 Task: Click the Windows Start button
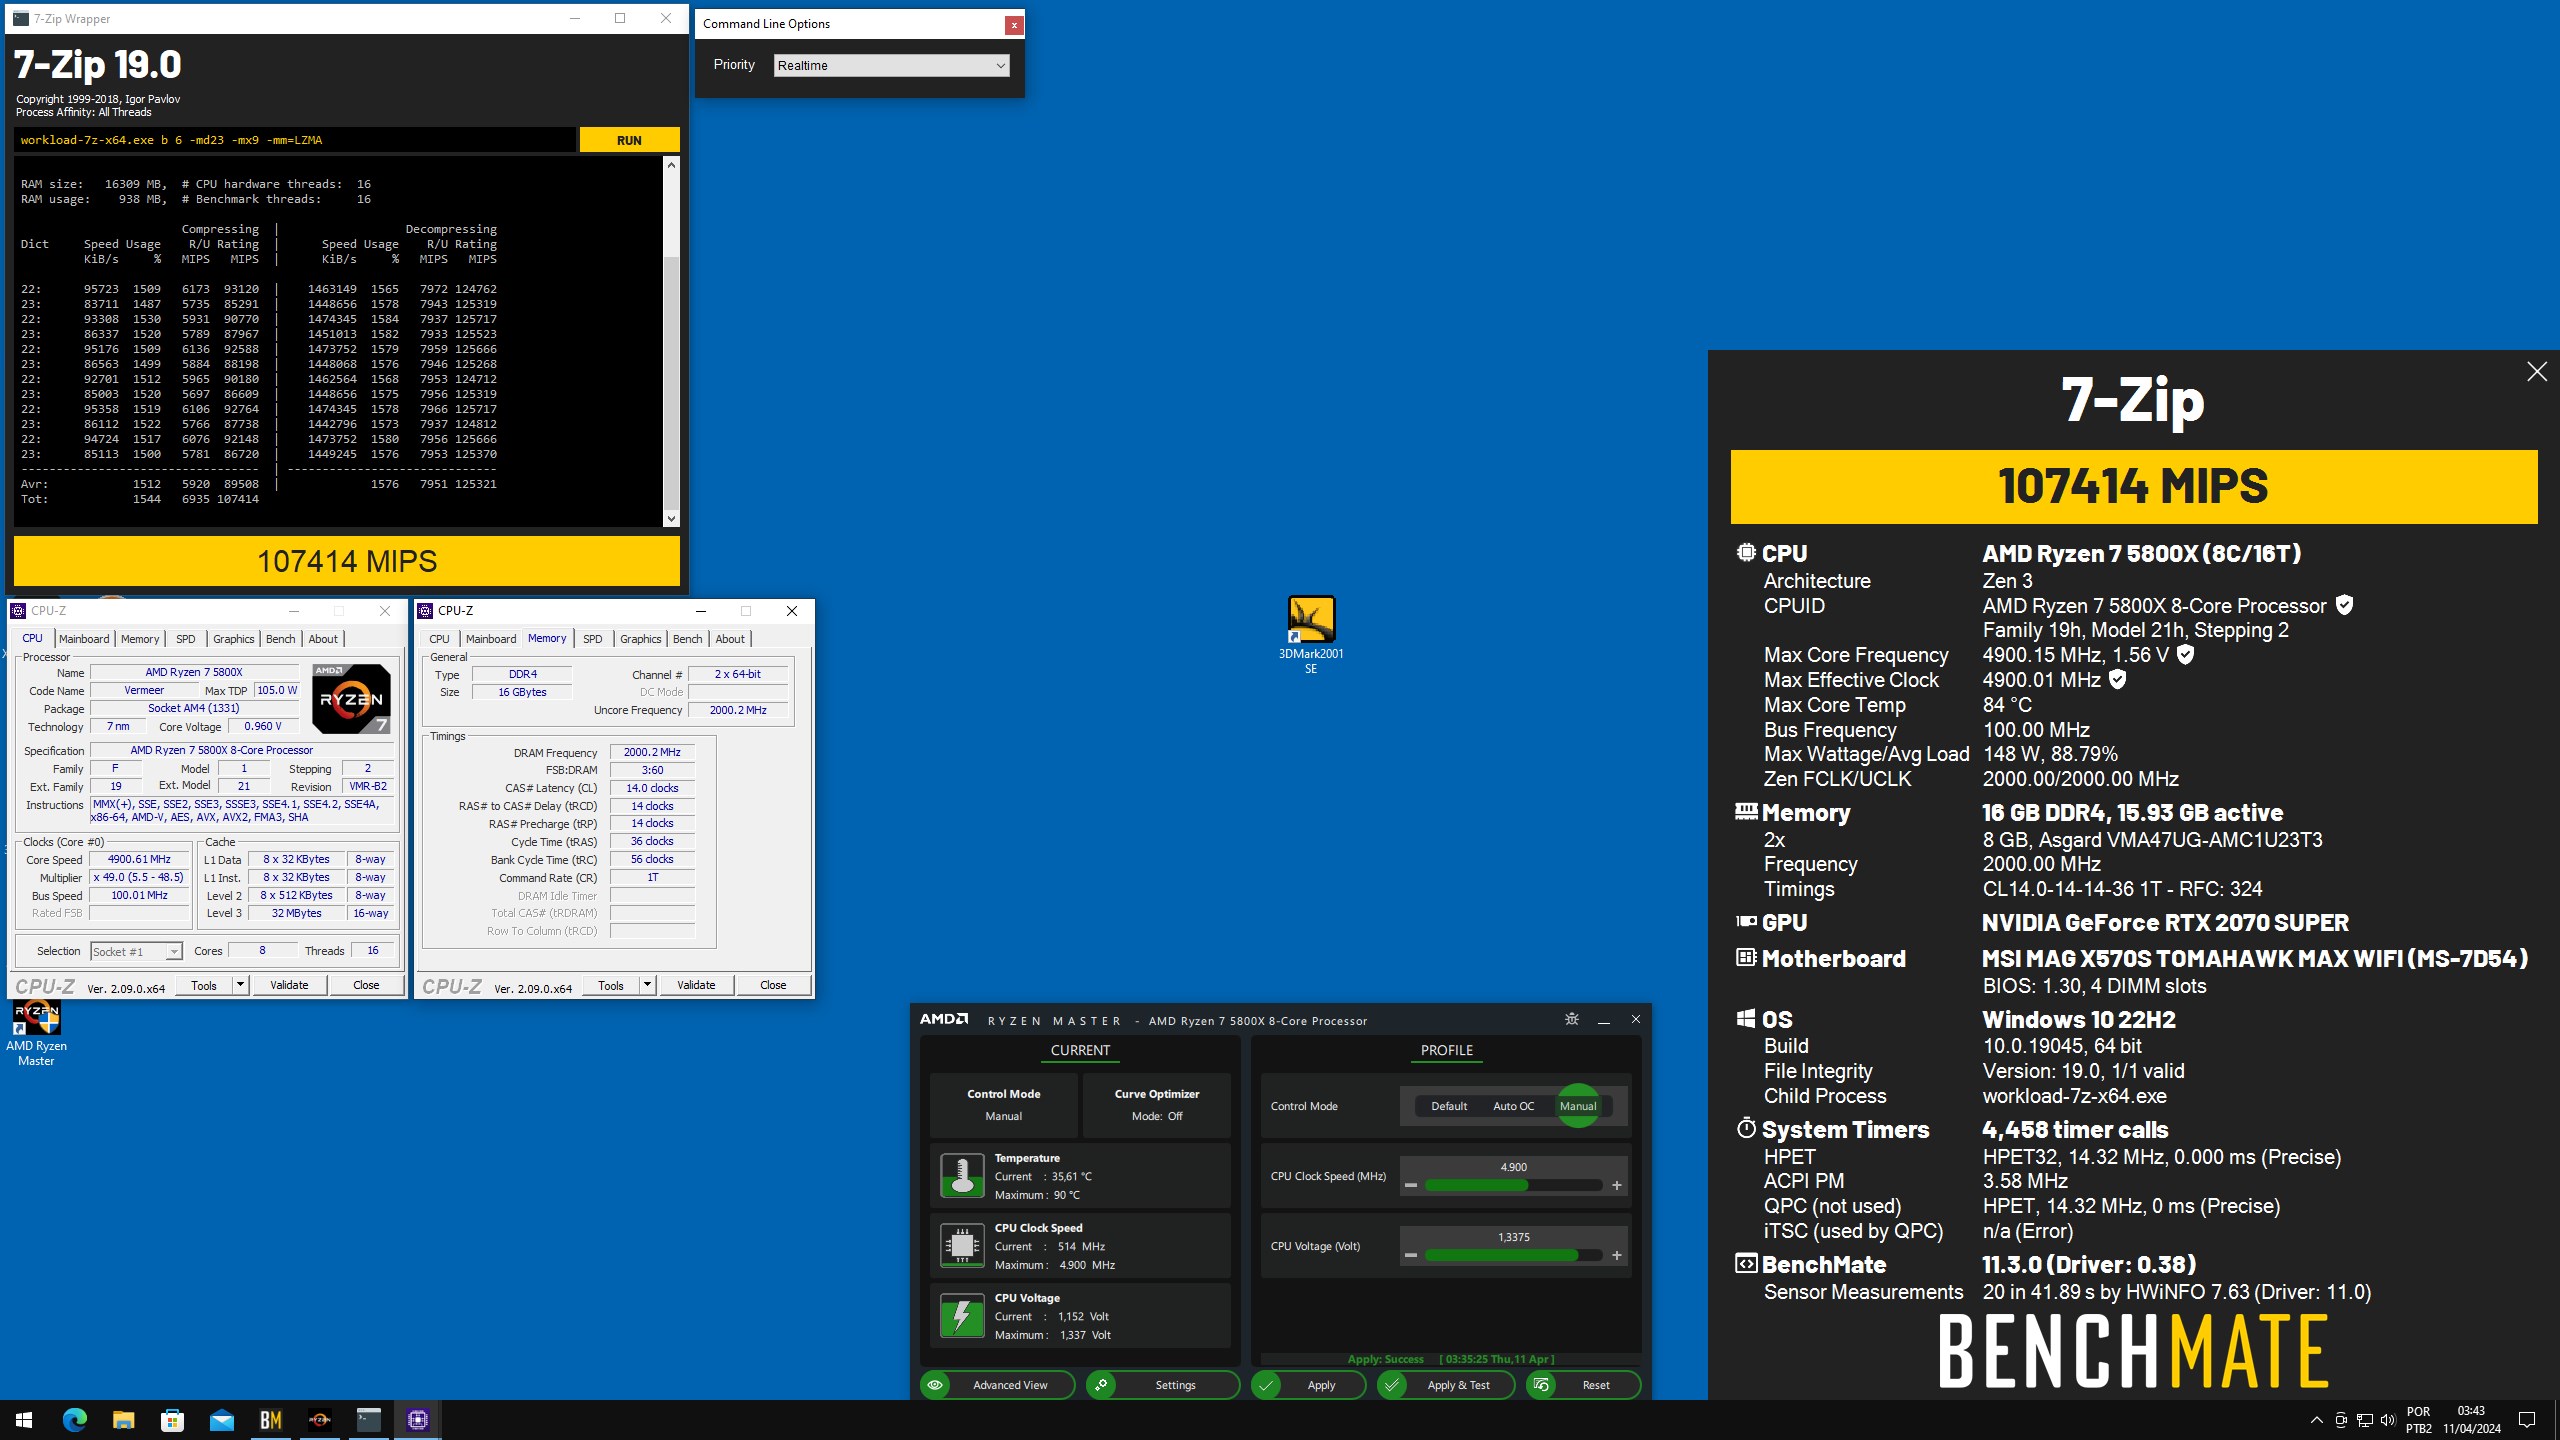pyautogui.click(x=24, y=1419)
